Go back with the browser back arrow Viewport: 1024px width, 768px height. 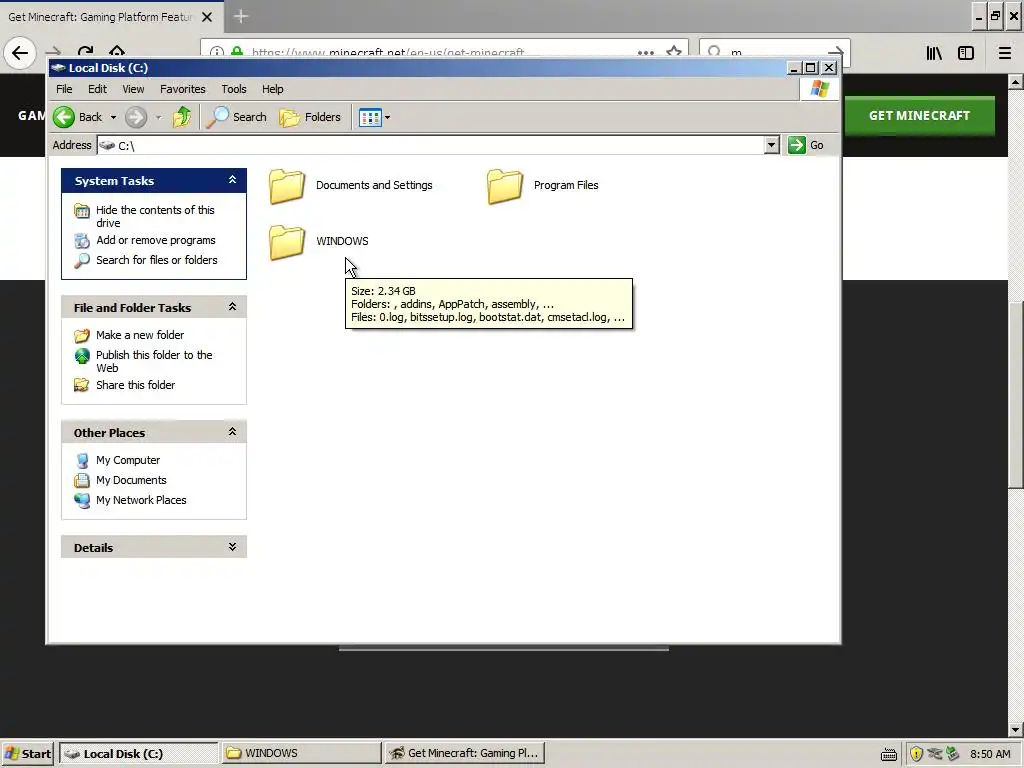(20, 53)
